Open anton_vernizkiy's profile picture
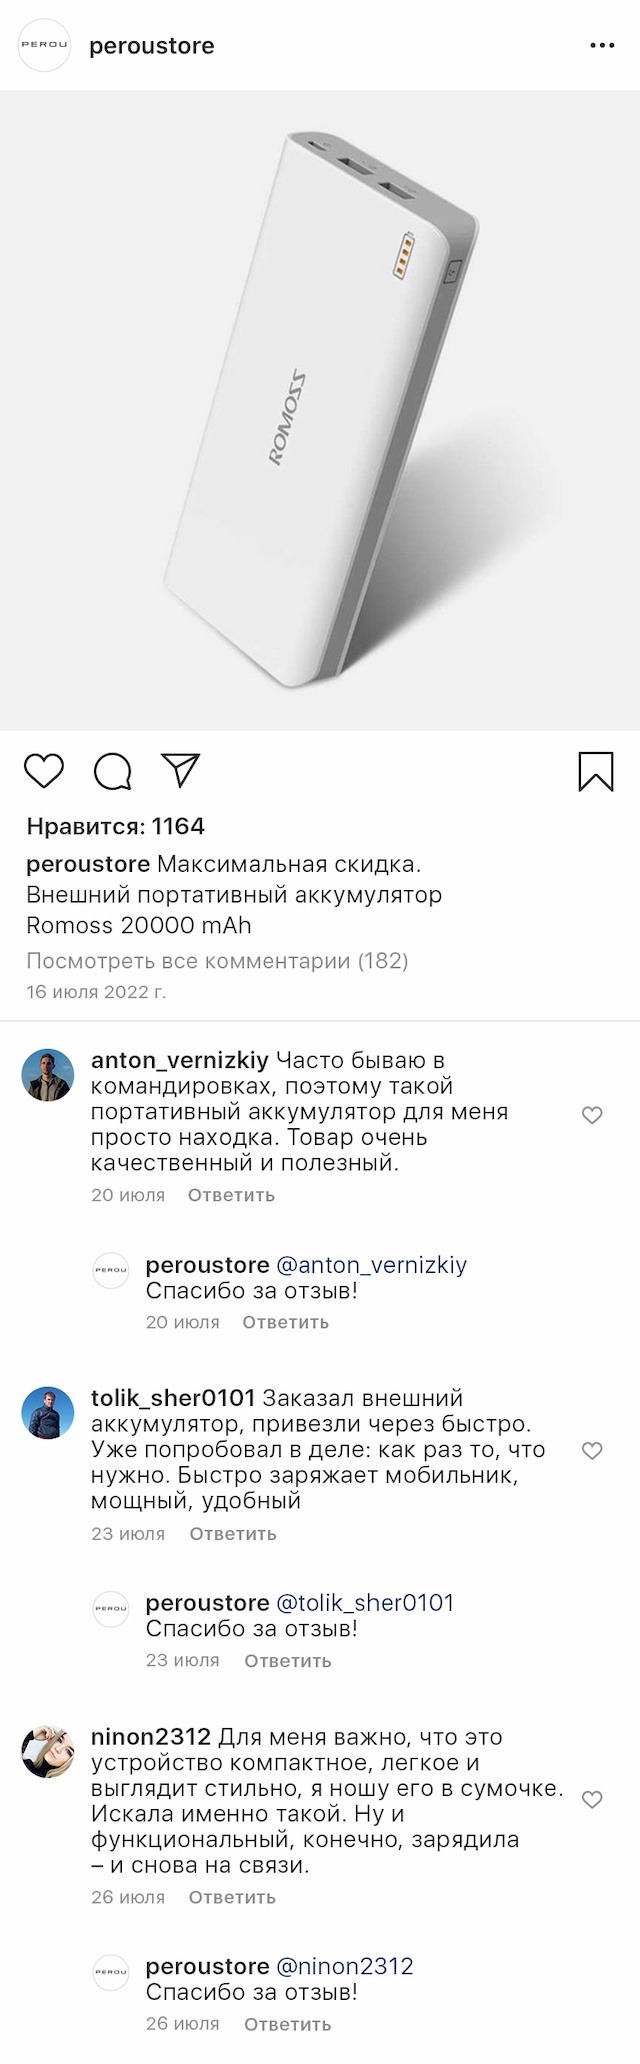The width and height of the screenshot is (640, 2064). pyautogui.click(x=48, y=1075)
